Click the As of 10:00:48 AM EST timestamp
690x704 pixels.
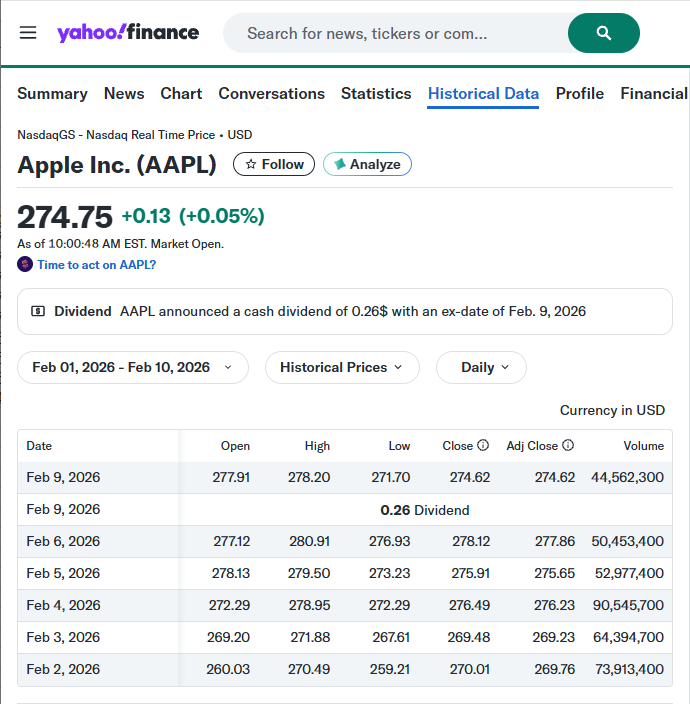click(120, 244)
